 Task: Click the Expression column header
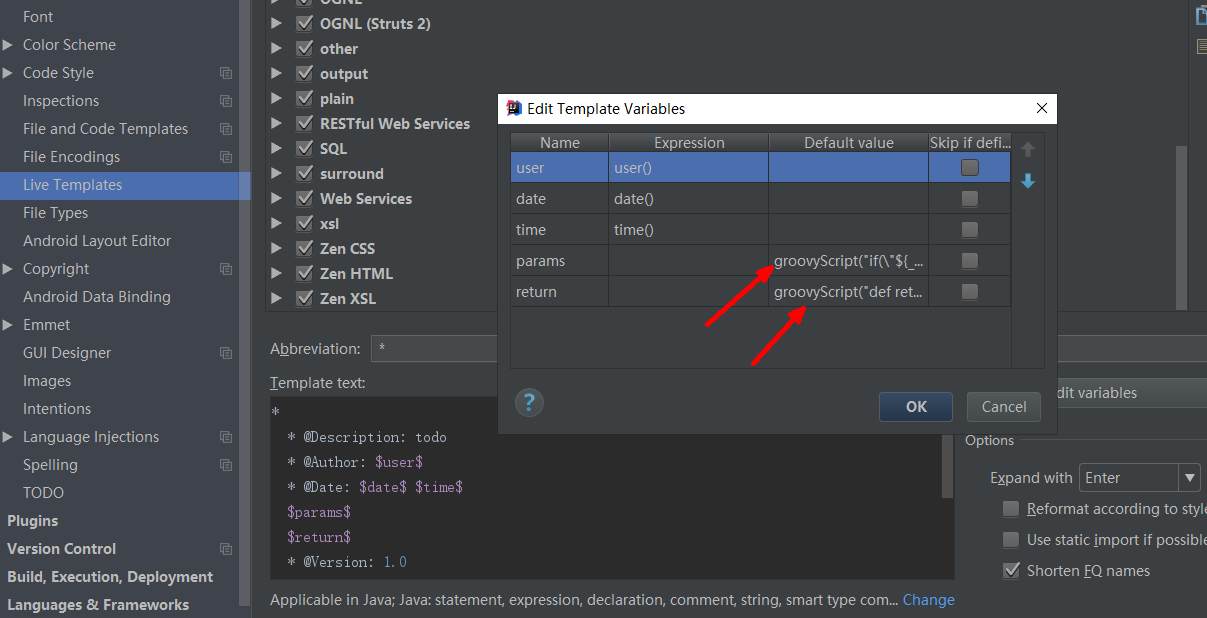[x=689, y=143]
